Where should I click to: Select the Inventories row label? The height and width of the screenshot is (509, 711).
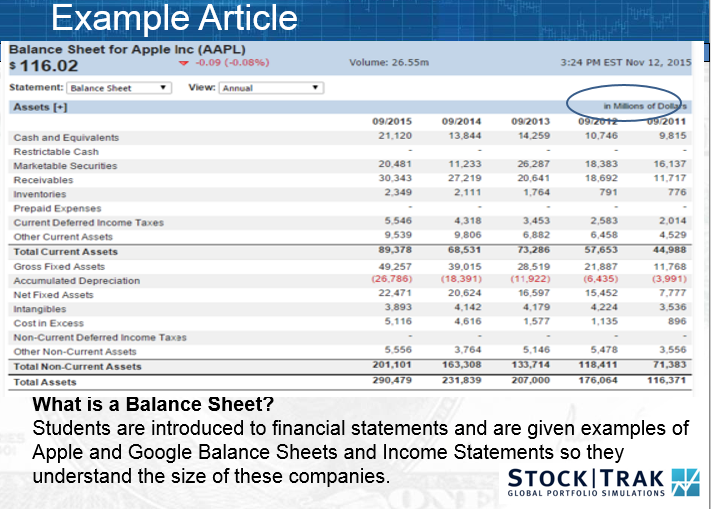point(40,194)
